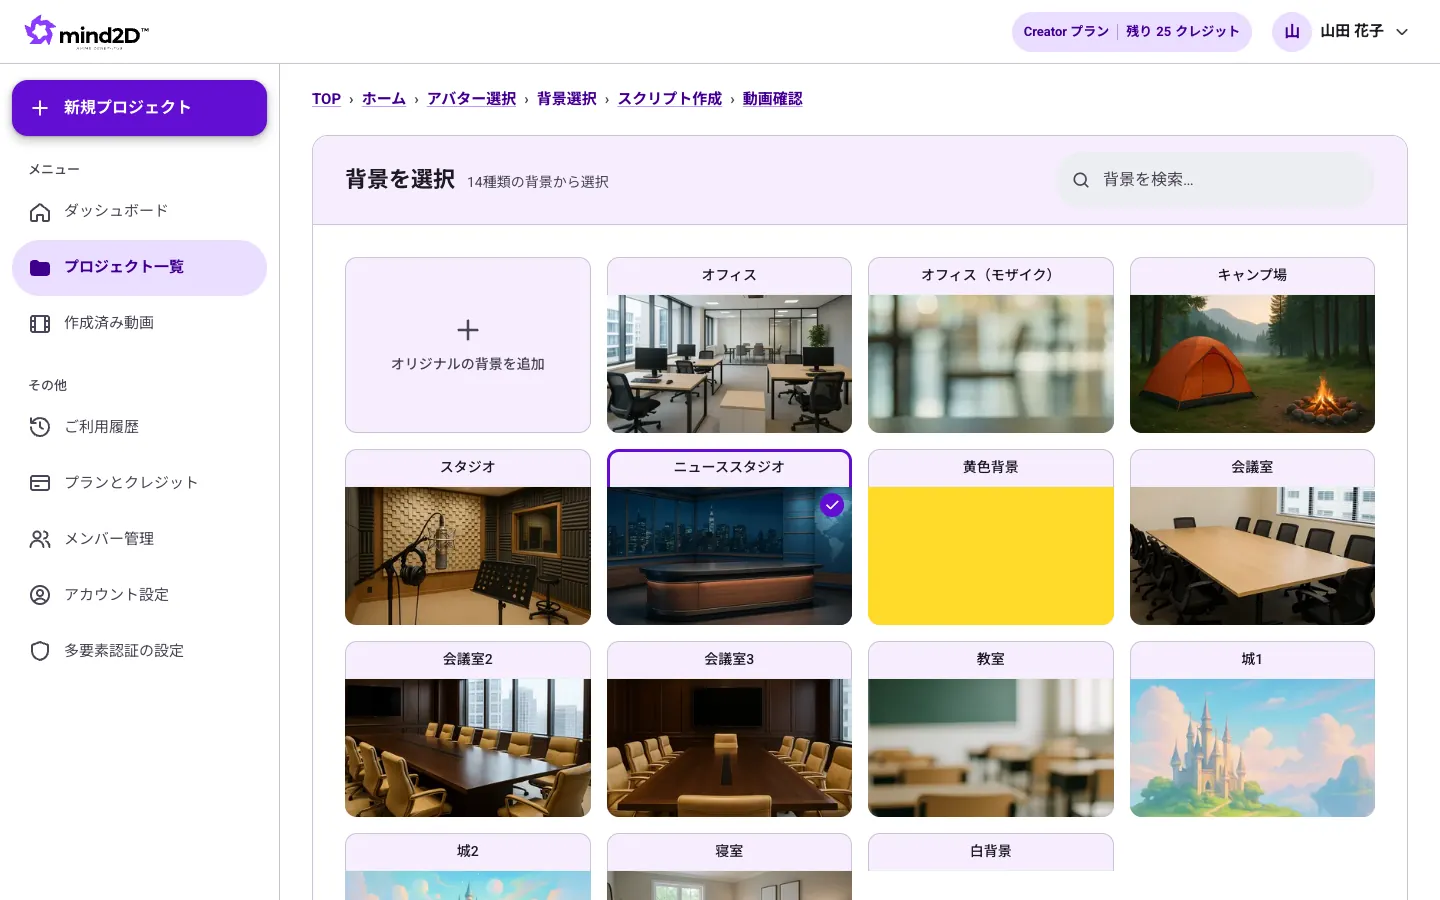Screen dimensions: 1440x900
Task: Open the created videos film icon
Action: click(x=40, y=324)
